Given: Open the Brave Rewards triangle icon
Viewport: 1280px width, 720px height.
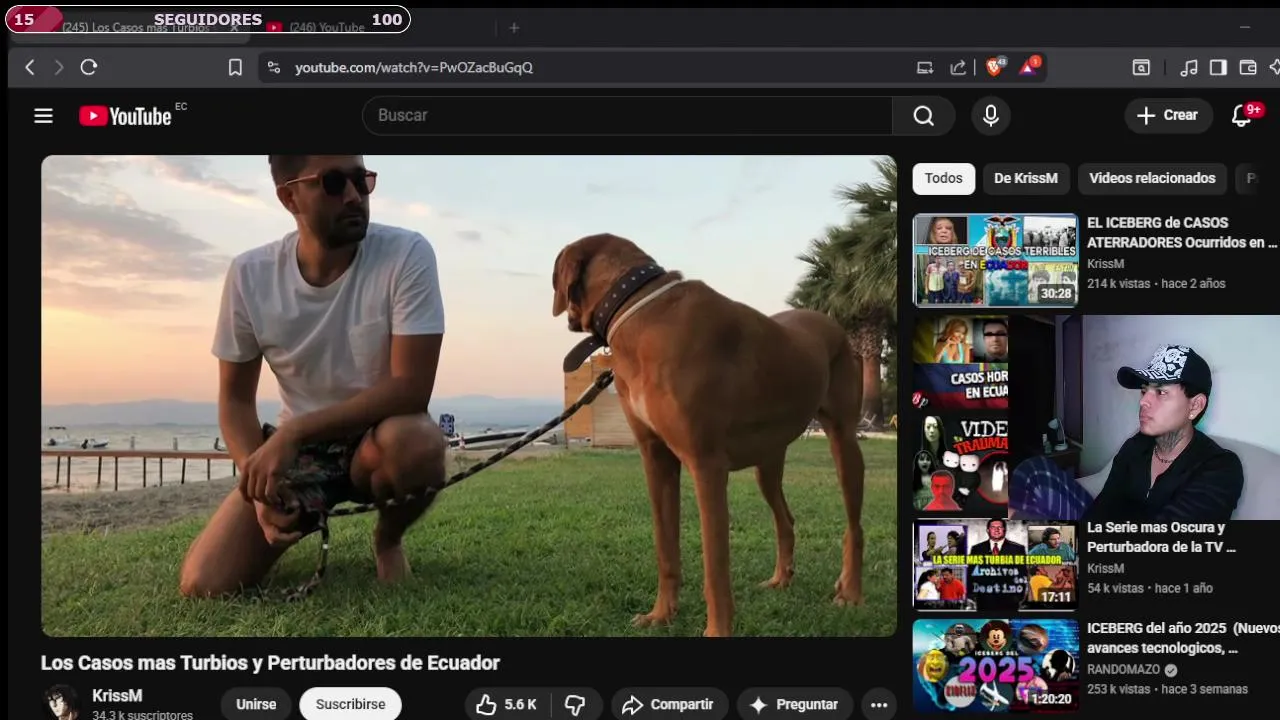Looking at the screenshot, I should [1029, 67].
